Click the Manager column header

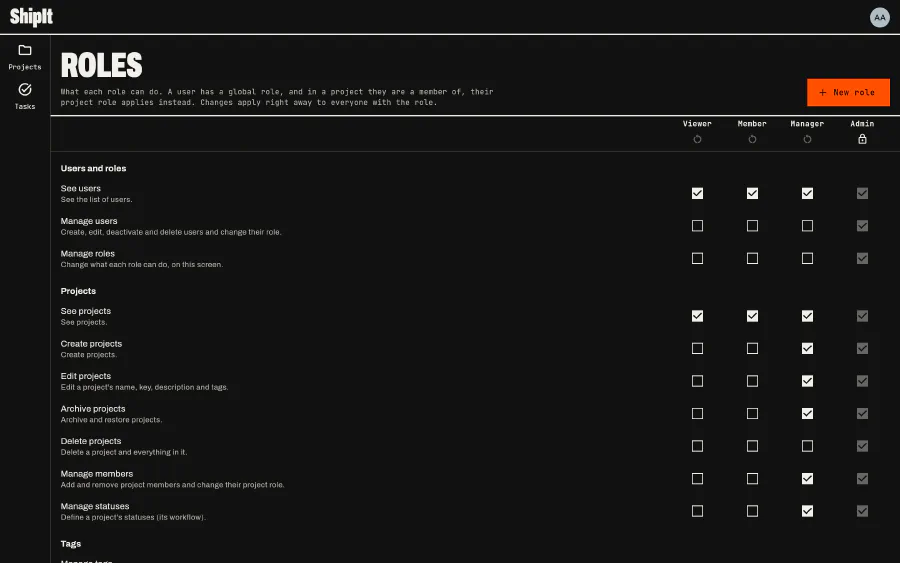click(807, 124)
